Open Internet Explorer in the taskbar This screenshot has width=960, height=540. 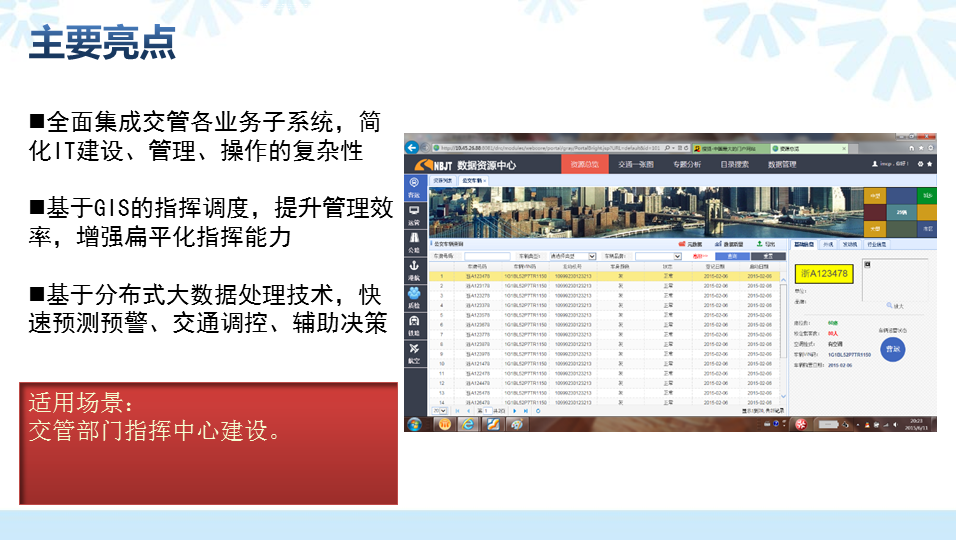click(x=468, y=424)
